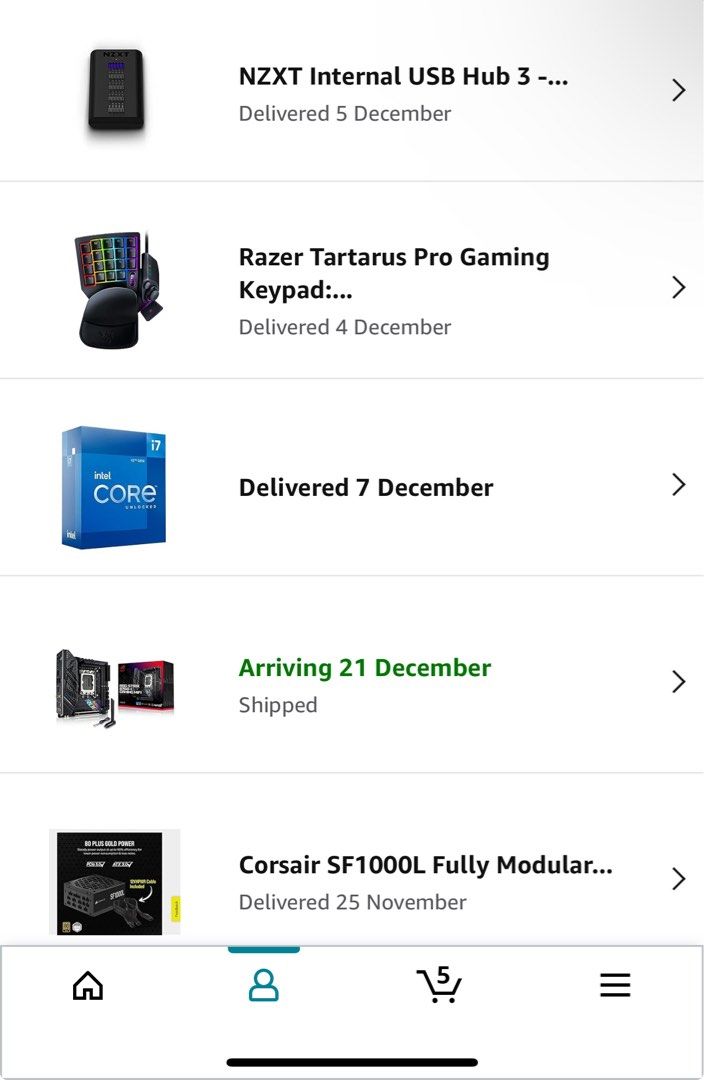This screenshot has height=1080, width=704.
Task: Select the Corsair power supply image
Action: [114, 882]
